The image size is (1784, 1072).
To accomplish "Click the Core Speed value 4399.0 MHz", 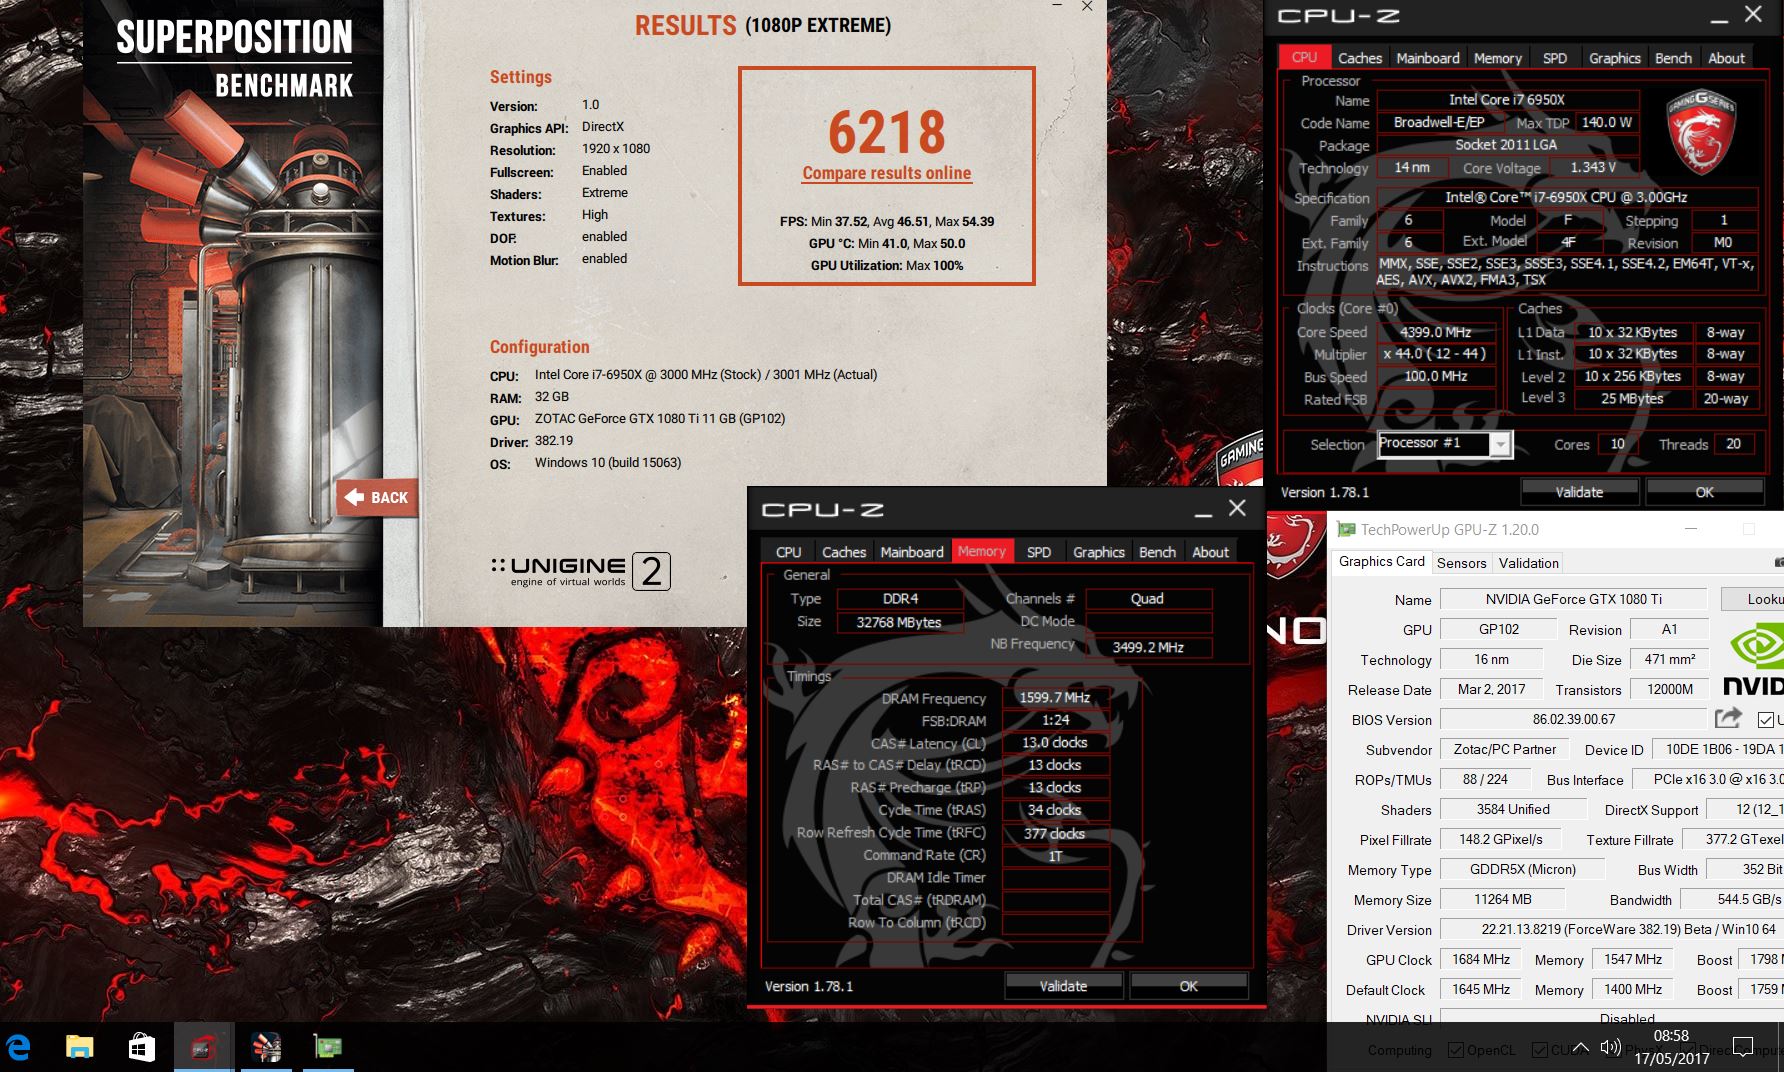I will 1435,332.
